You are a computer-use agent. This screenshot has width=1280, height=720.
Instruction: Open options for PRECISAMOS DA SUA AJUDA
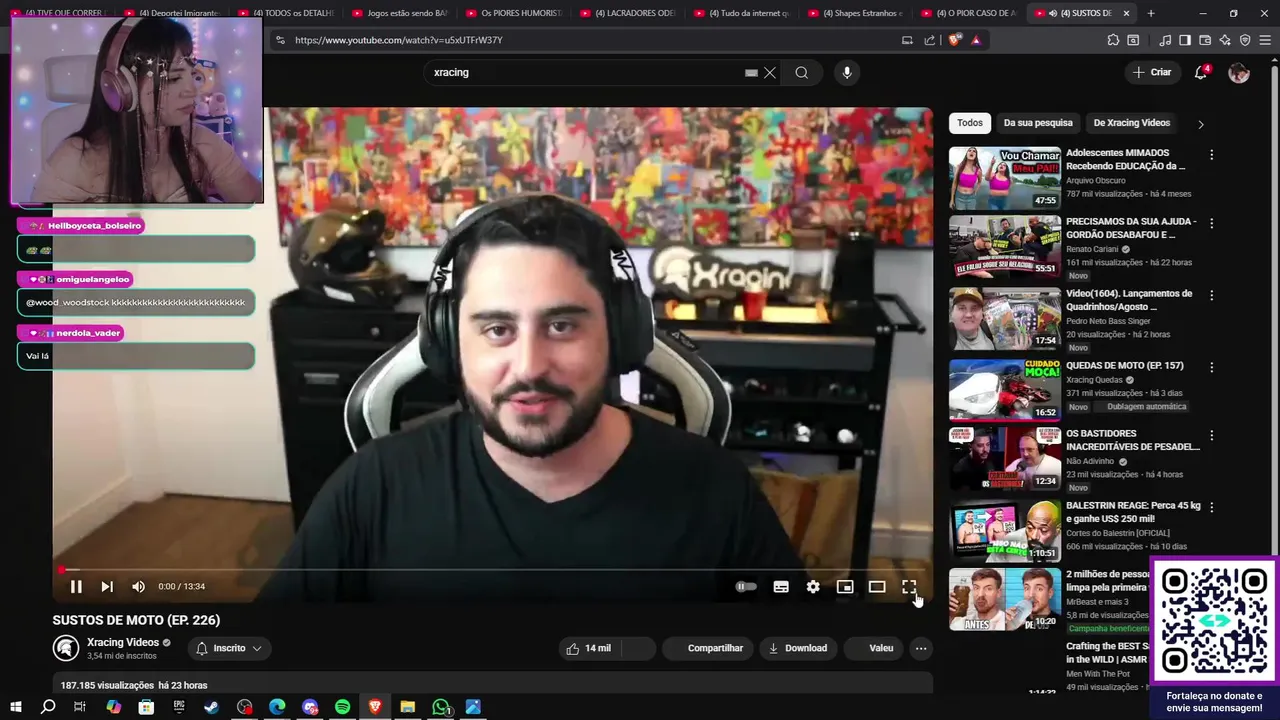coord(1211,224)
